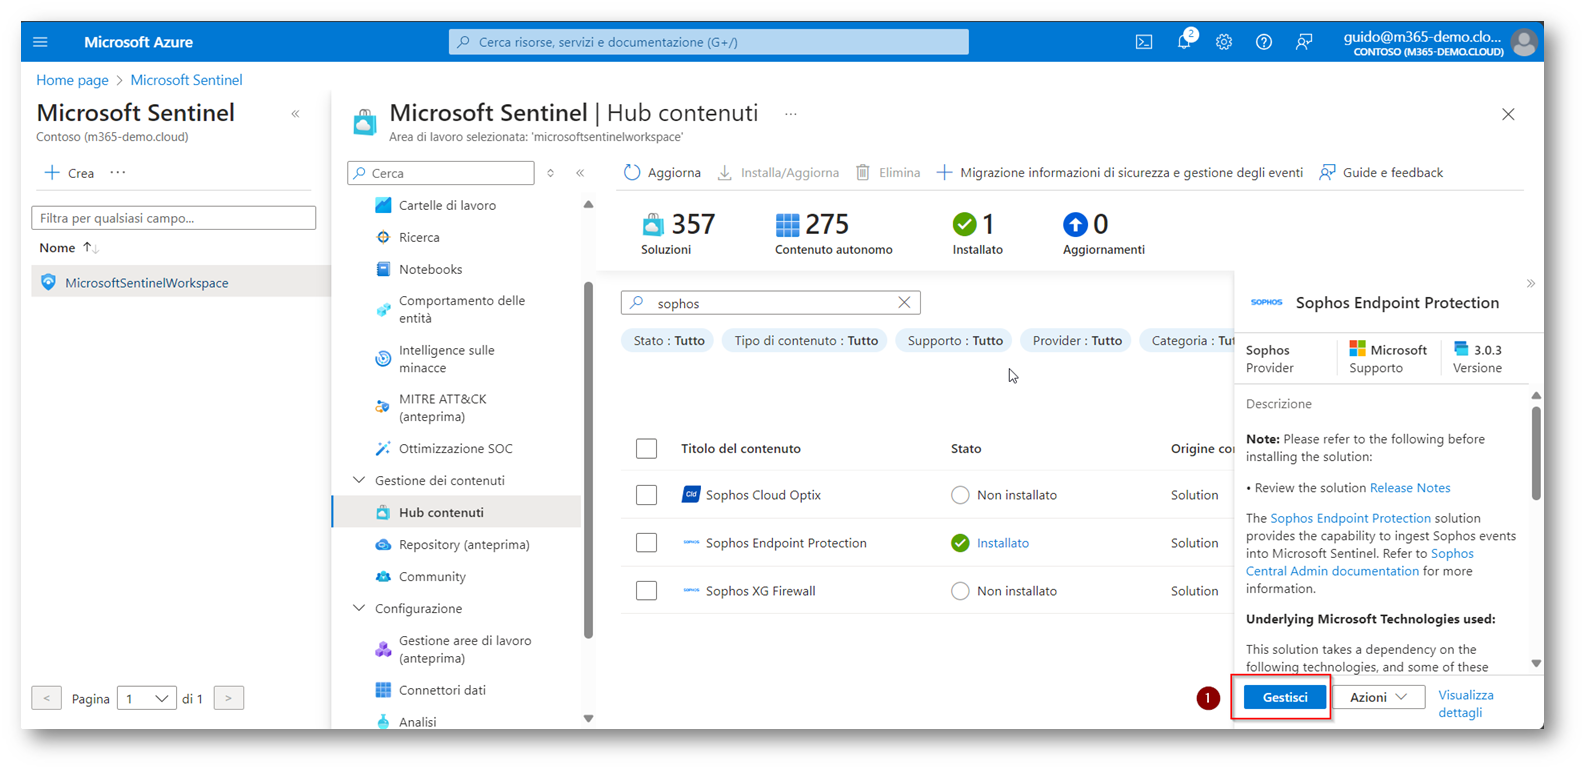Click the Aggiorna refresh button
Image resolution: width=1586 pixels, height=771 pixels.
[662, 172]
